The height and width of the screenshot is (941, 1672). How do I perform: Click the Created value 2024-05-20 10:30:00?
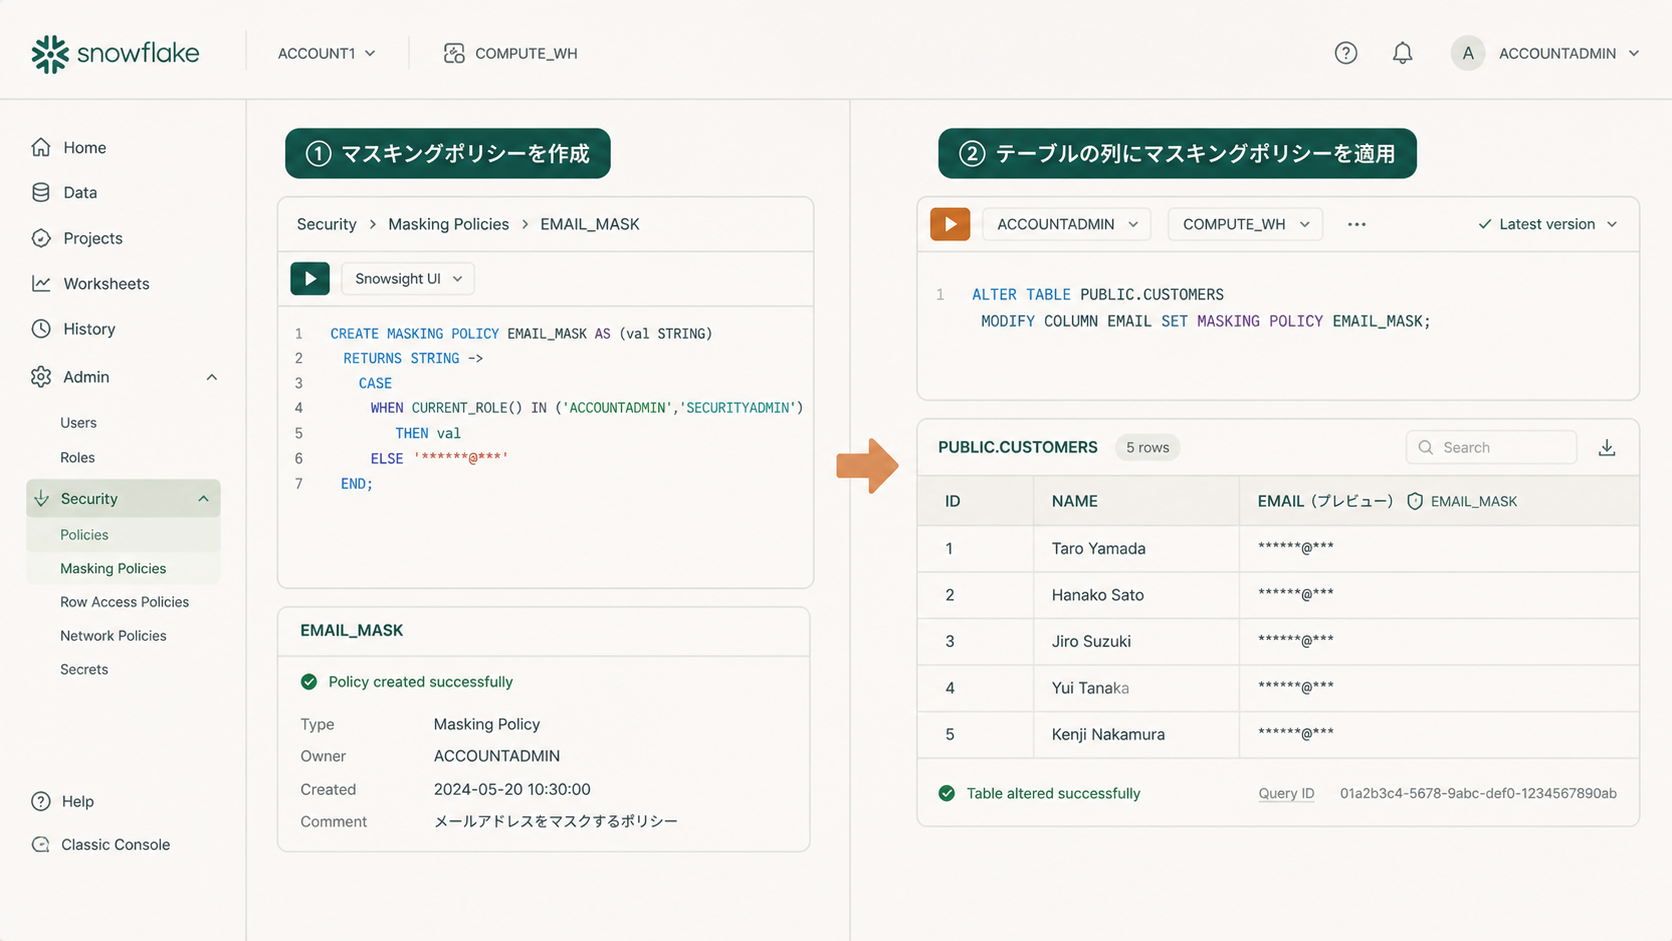click(512, 789)
